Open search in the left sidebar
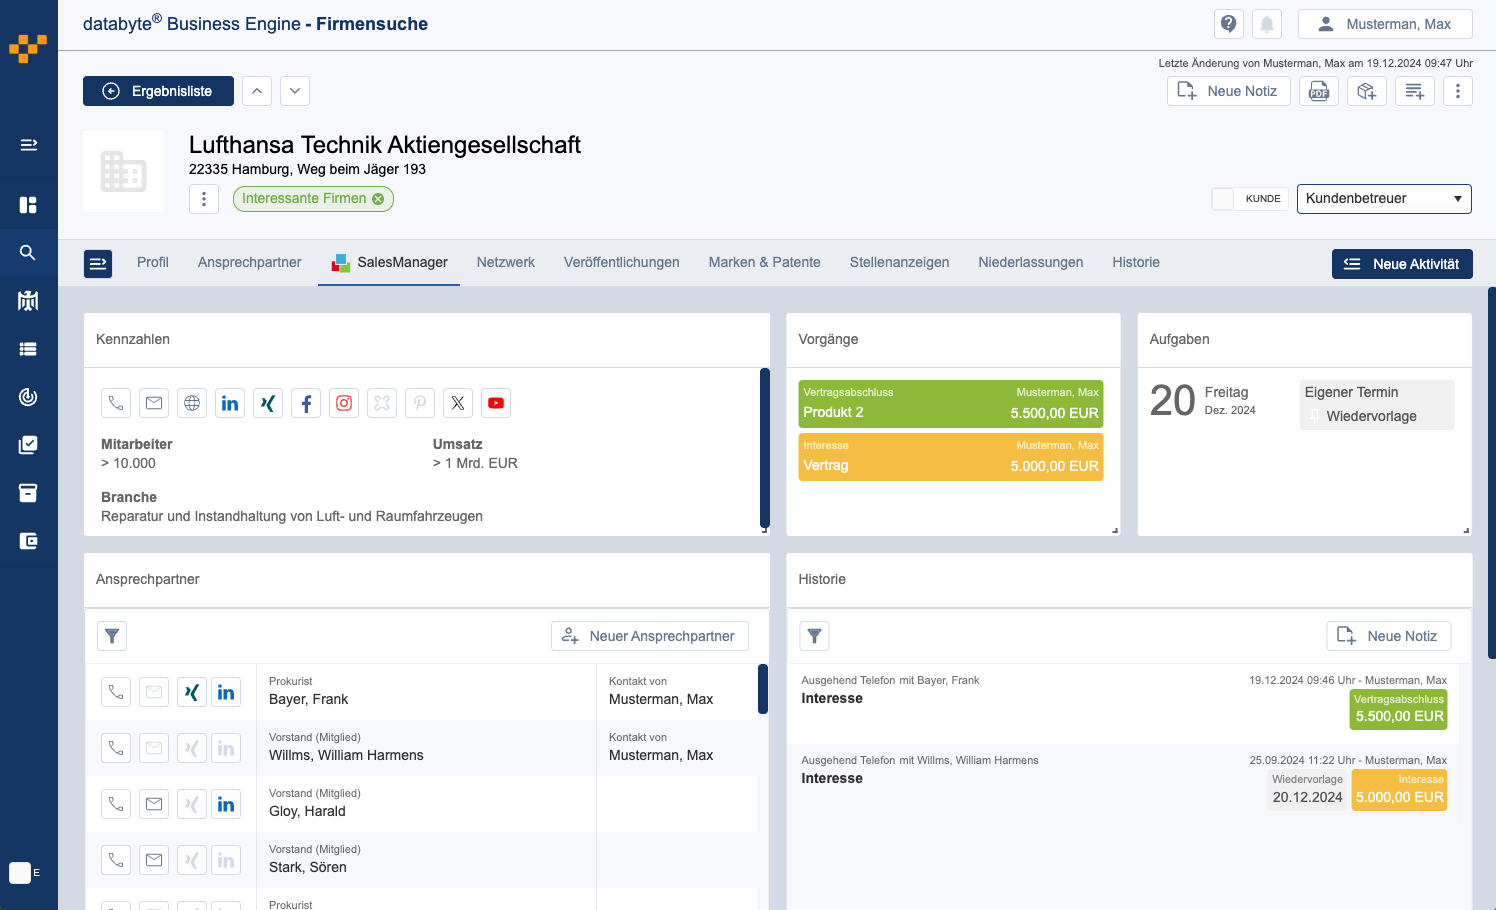1496x910 pixels. (28, 253)
